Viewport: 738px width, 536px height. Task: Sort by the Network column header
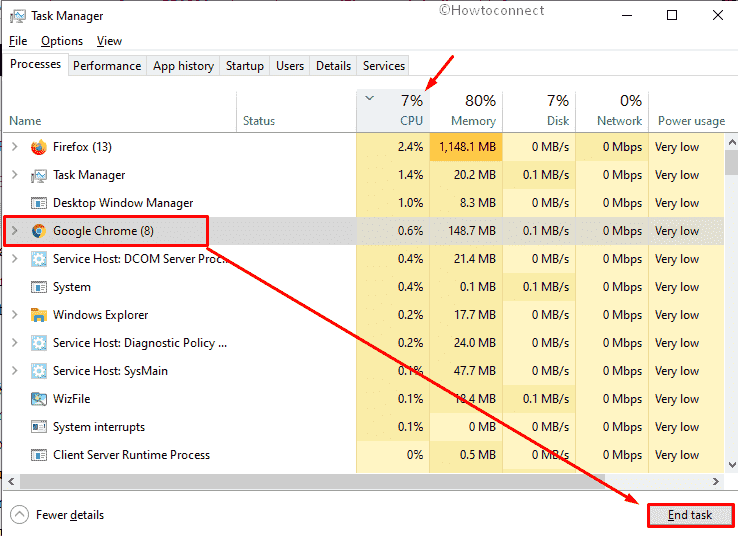point(612,112)
